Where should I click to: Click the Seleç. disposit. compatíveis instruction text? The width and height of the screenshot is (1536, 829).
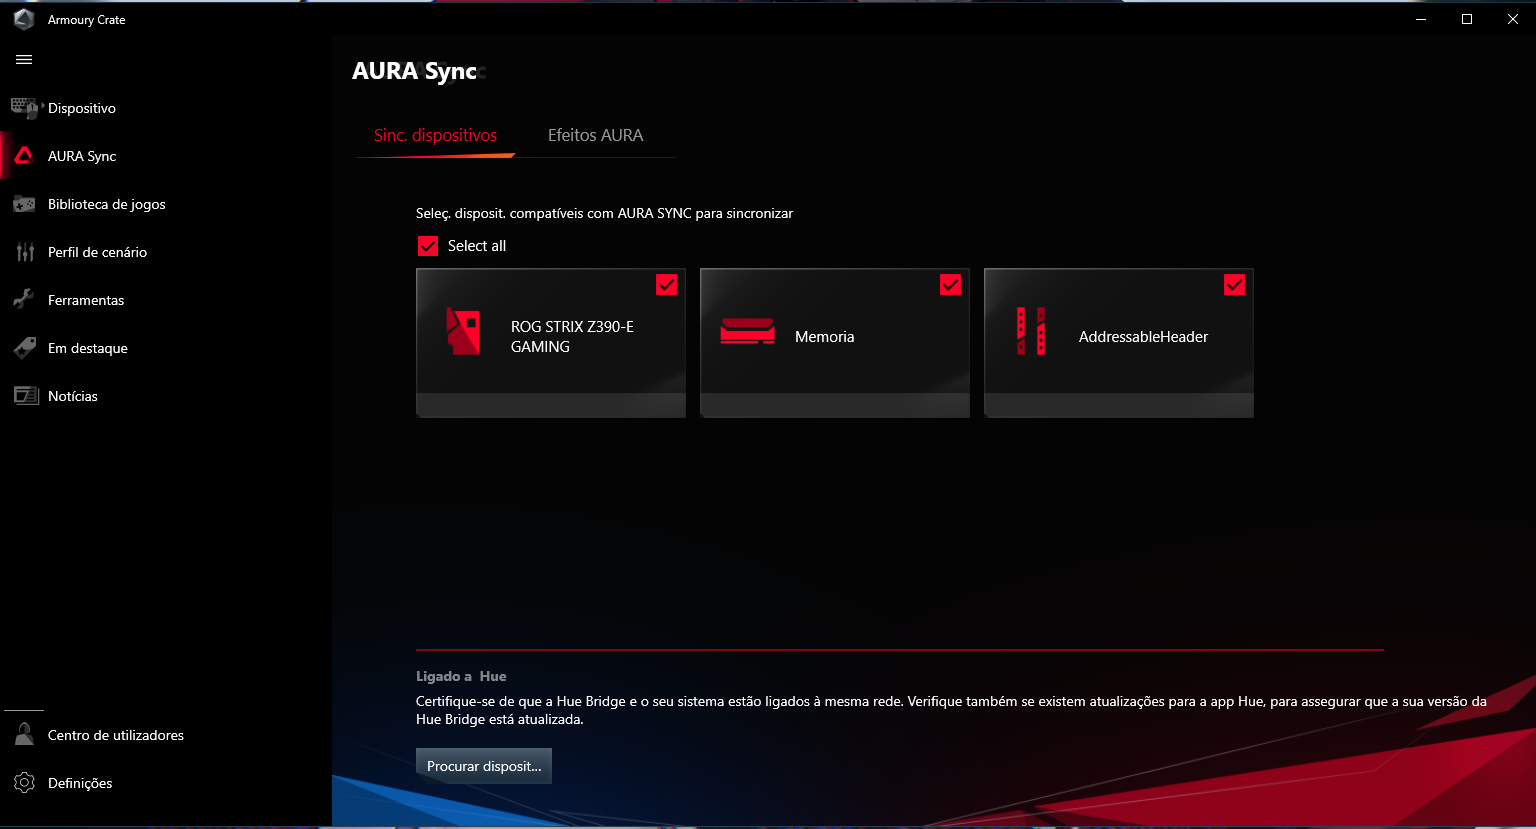coord(604,213)
